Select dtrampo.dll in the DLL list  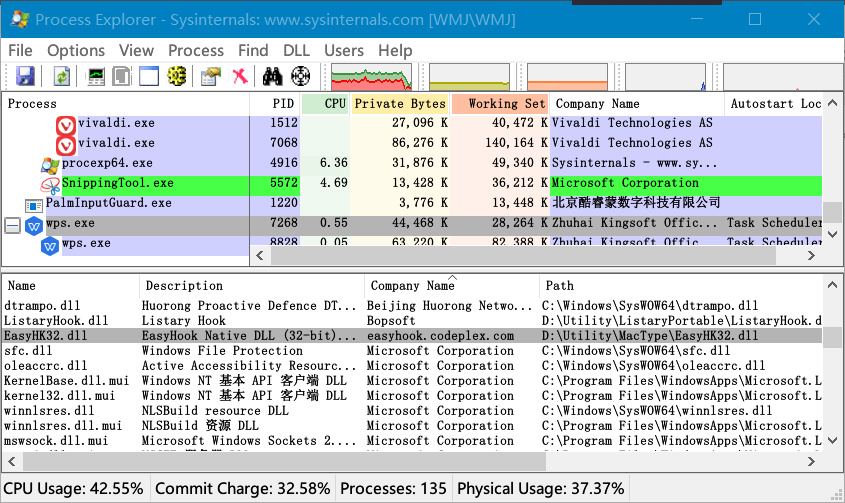(412, 306)
